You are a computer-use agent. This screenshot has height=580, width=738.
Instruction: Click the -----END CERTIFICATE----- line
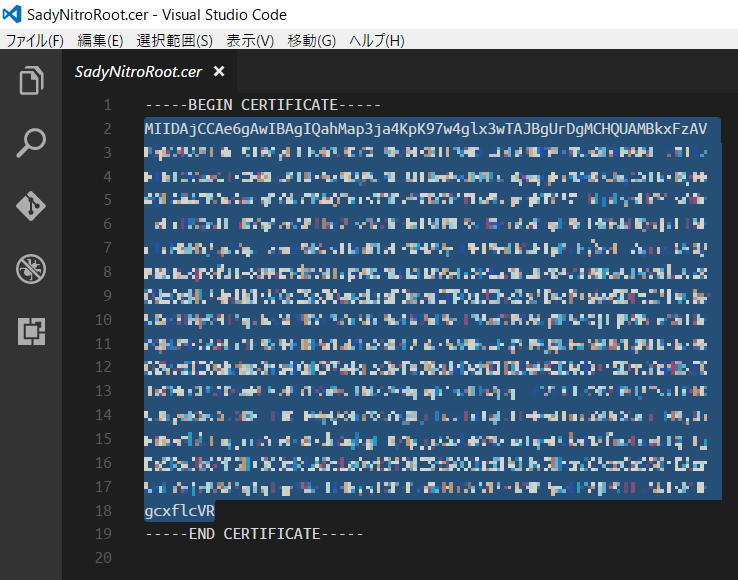point(254,534)
